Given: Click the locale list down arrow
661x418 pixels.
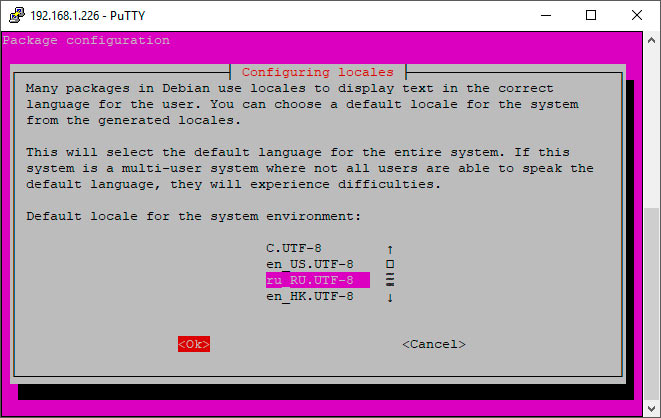Looking at the screenshot, I should coord(390,297).
